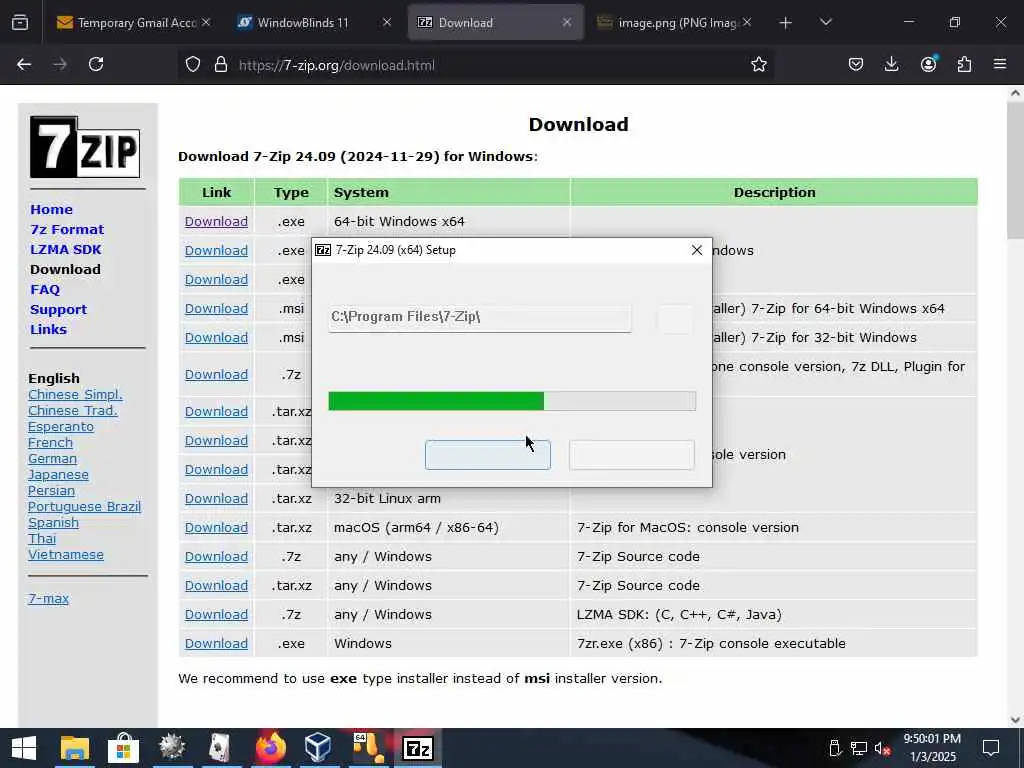Open the 3D cube app in taskbar

coord(319,748)
